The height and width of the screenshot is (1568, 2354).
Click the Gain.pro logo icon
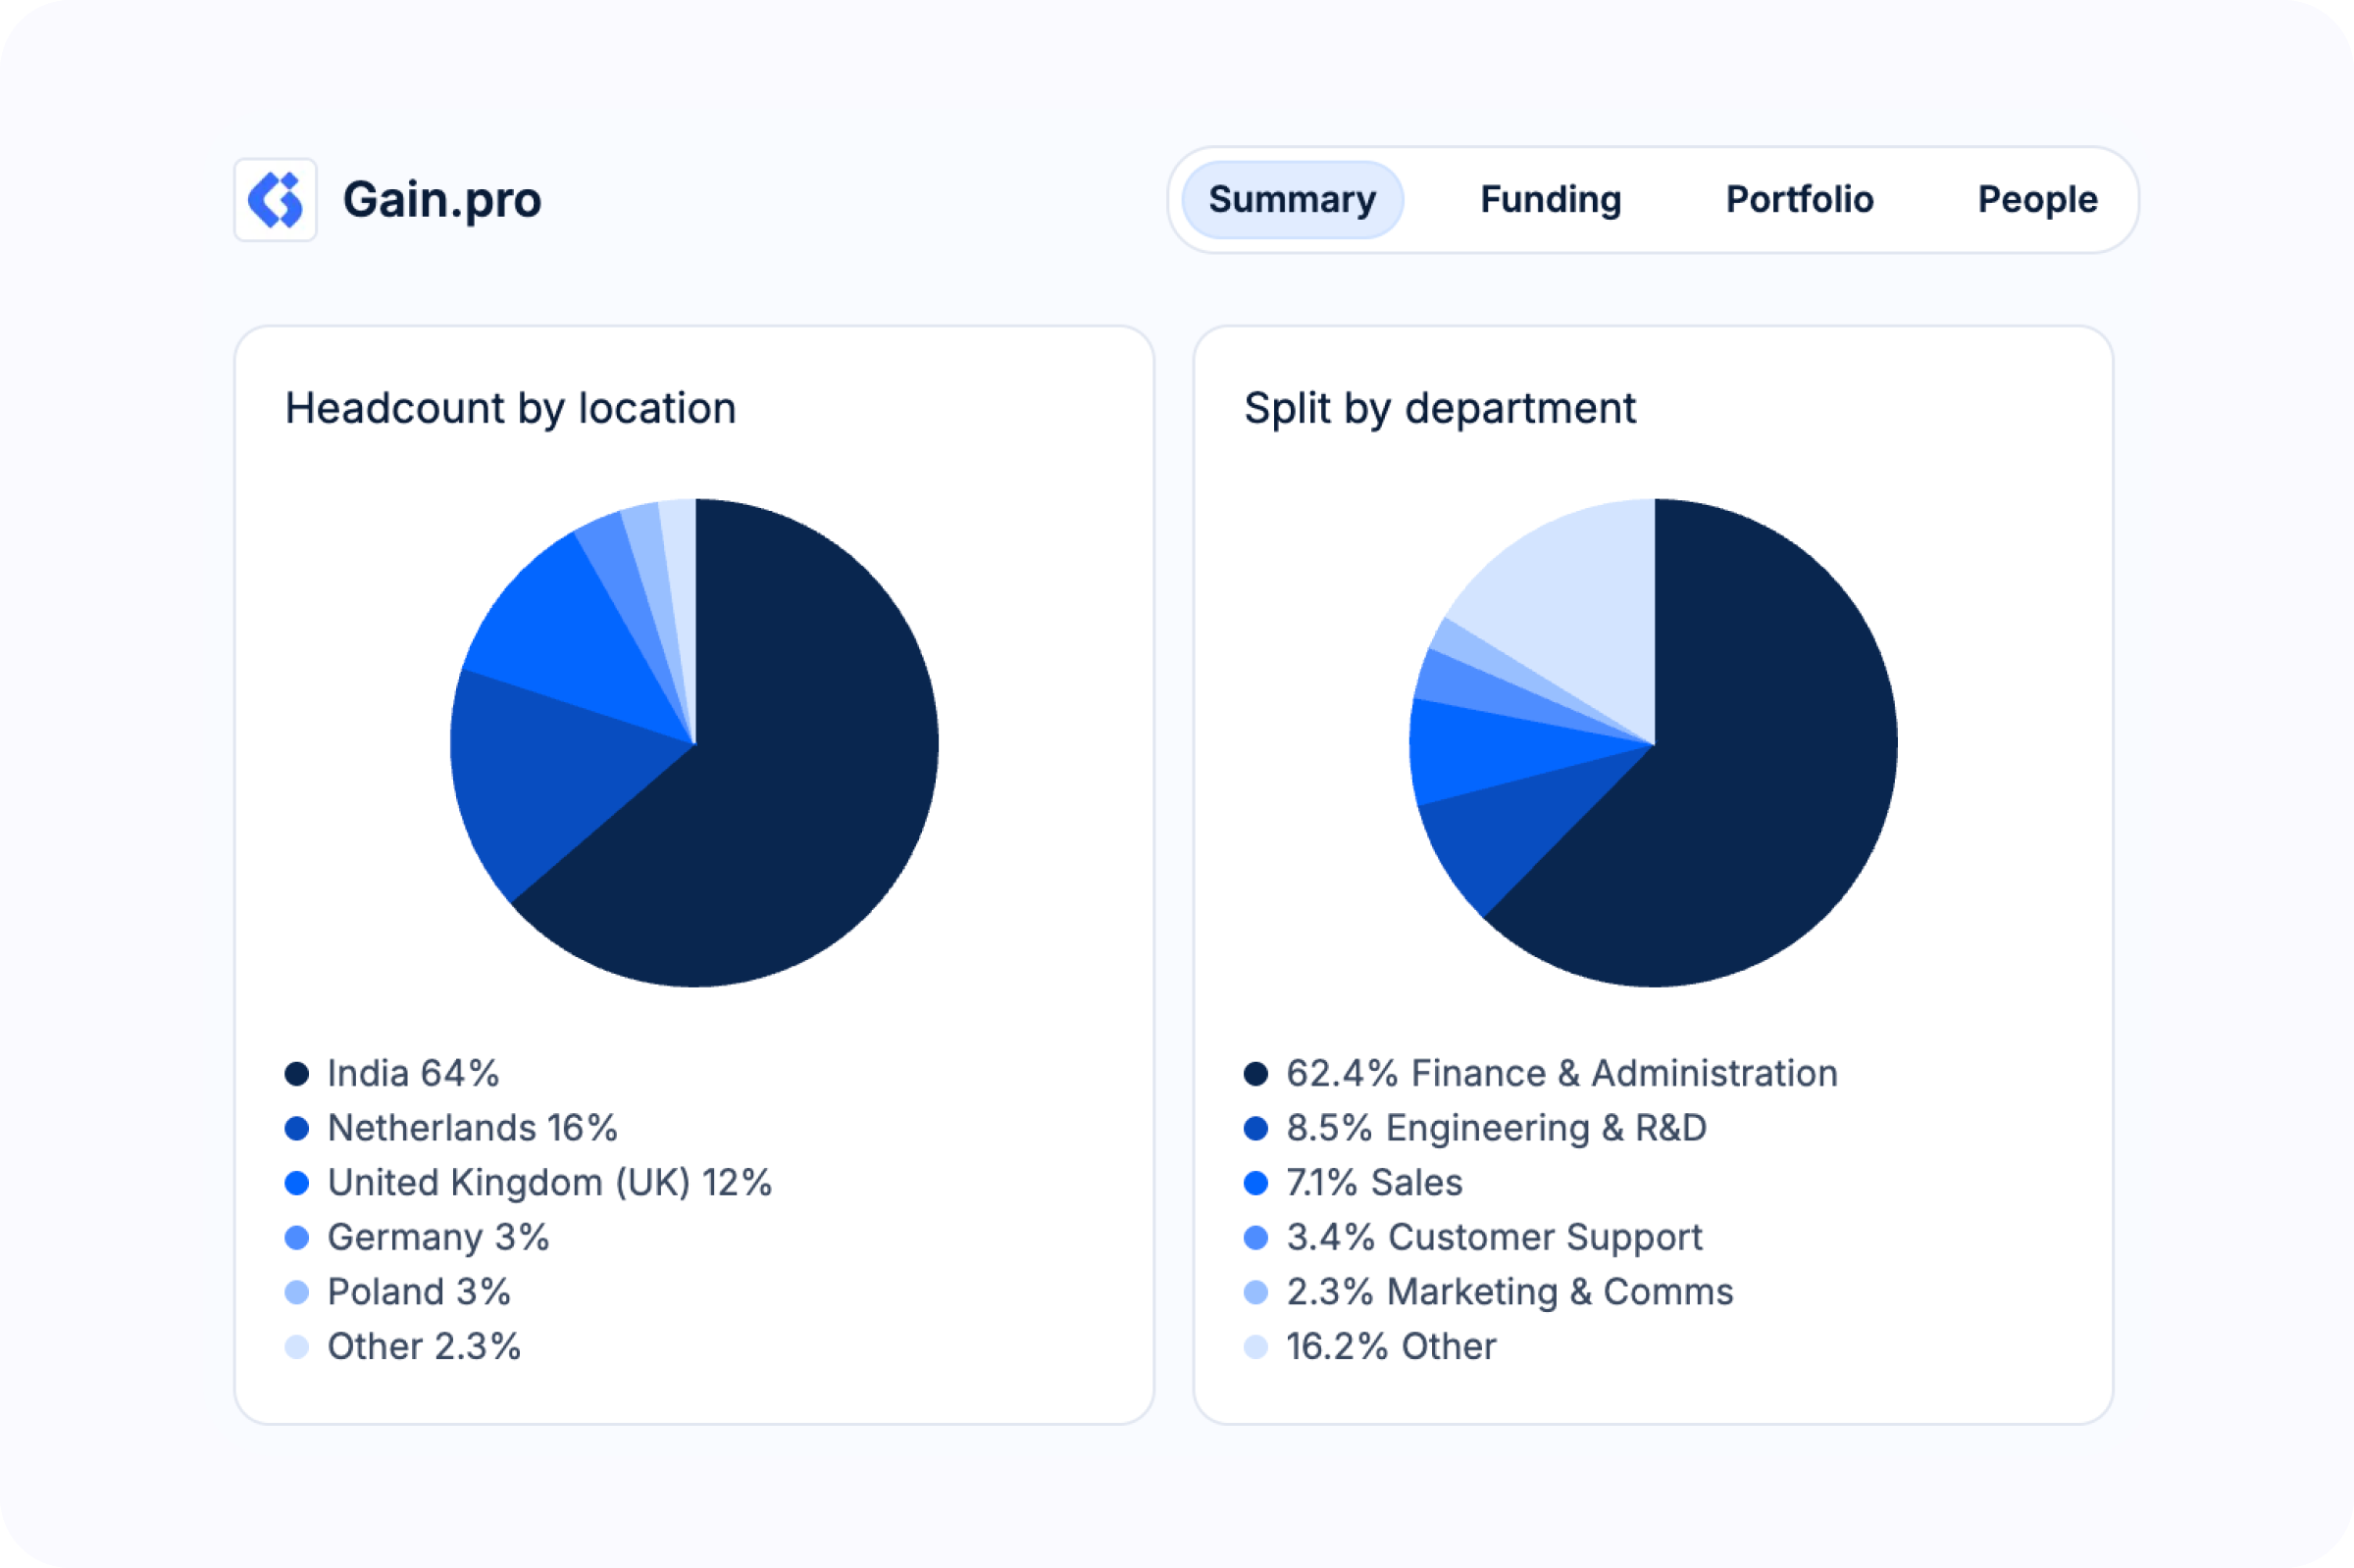click(x=275, y=200)
